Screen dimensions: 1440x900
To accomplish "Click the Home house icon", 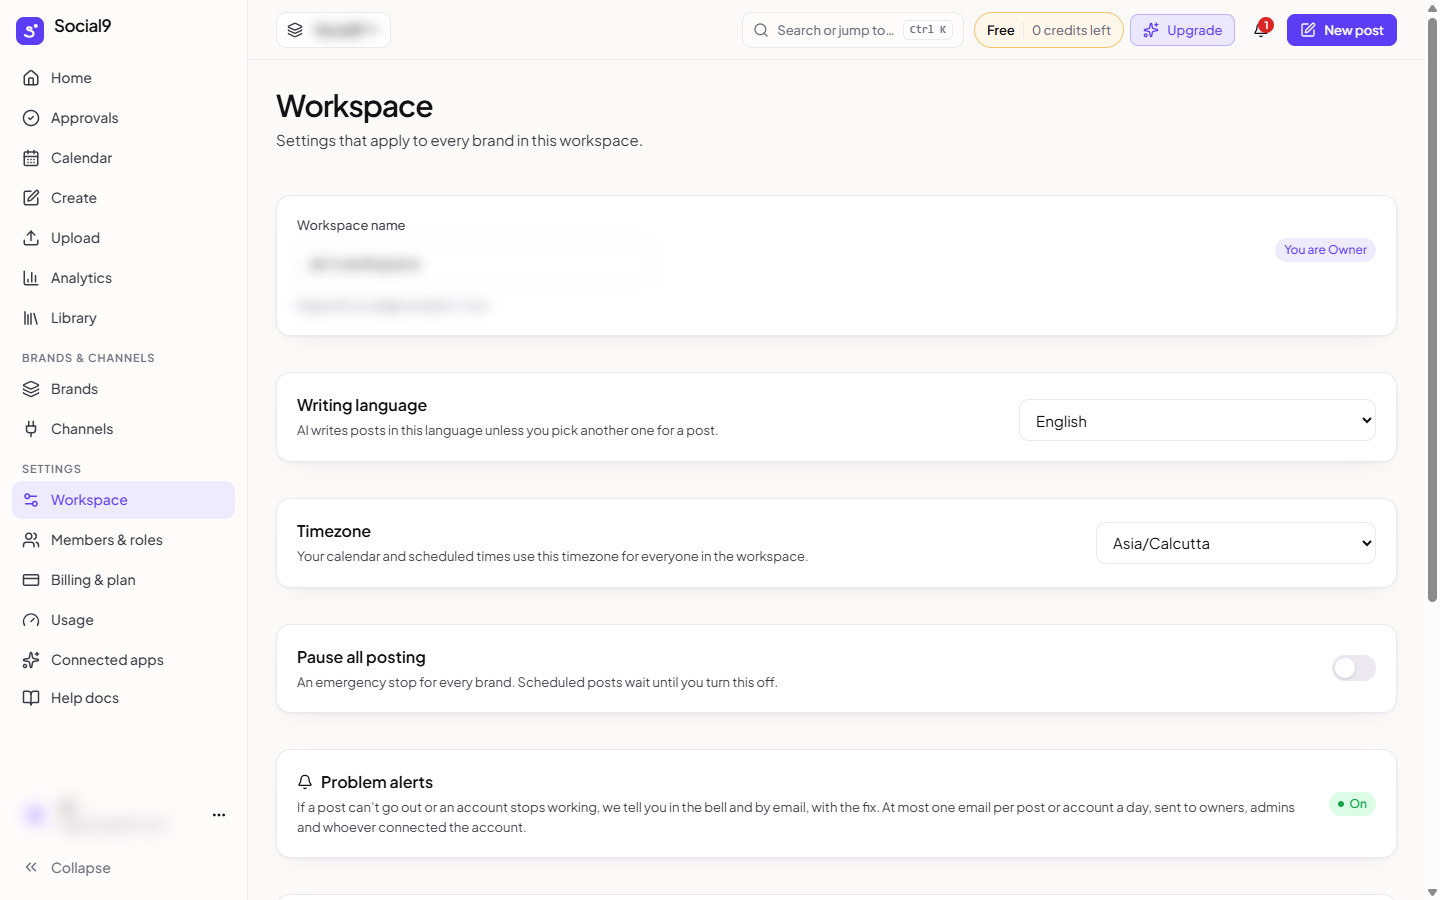I will click(x=31, y=78).
